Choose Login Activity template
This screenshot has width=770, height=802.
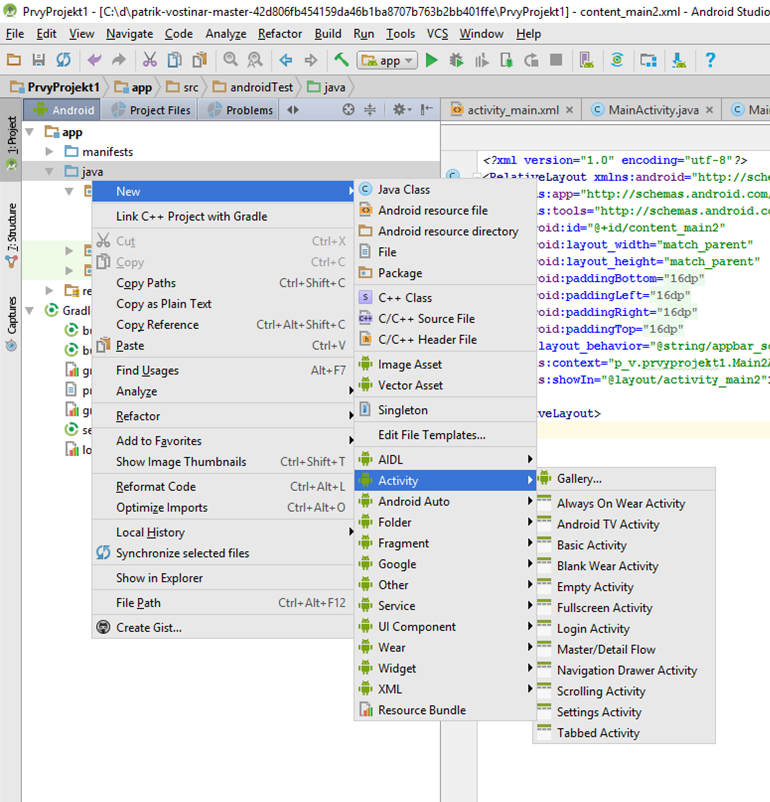[624, 629]
